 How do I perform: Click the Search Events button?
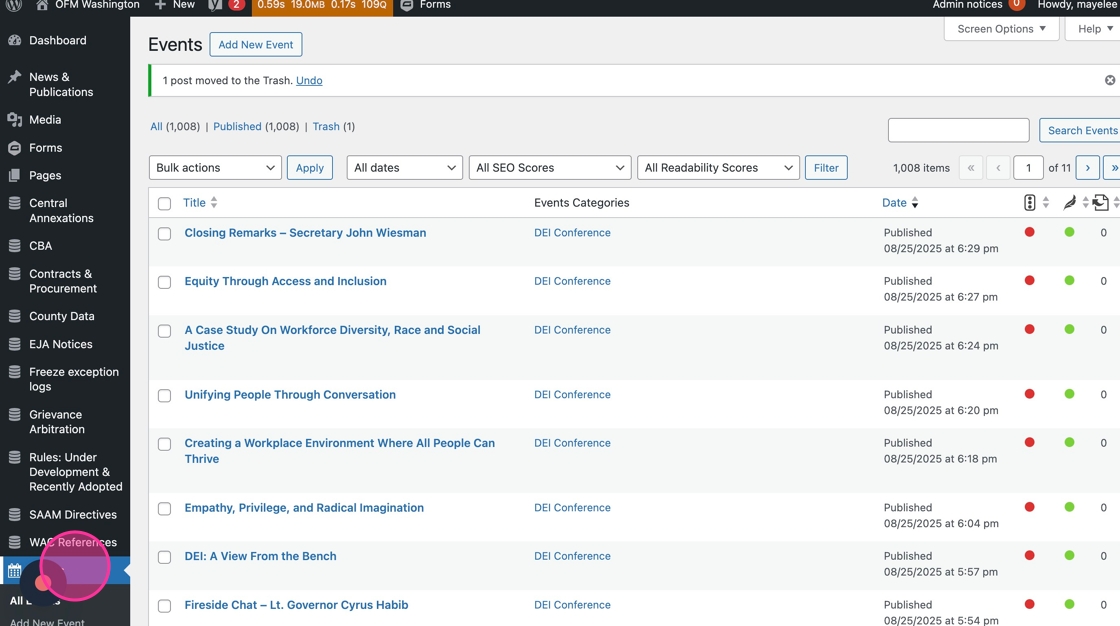pos(1081,130)
